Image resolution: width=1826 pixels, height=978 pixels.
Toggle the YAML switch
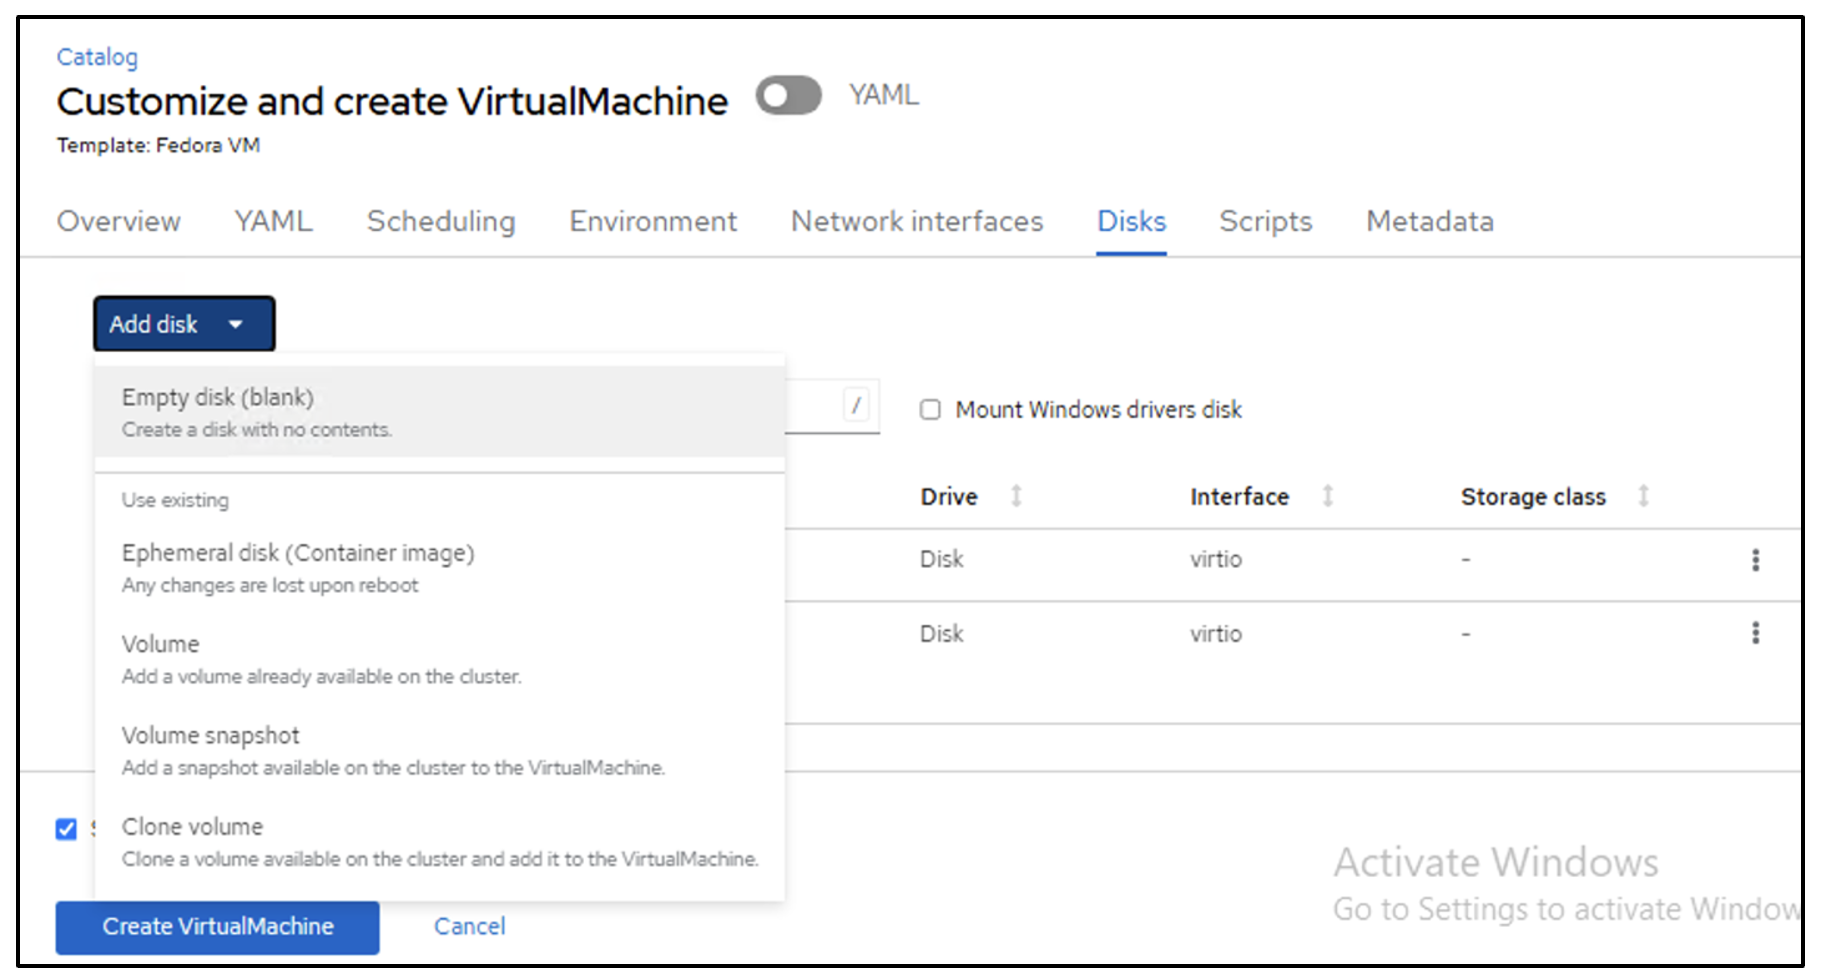pos(788,96)
